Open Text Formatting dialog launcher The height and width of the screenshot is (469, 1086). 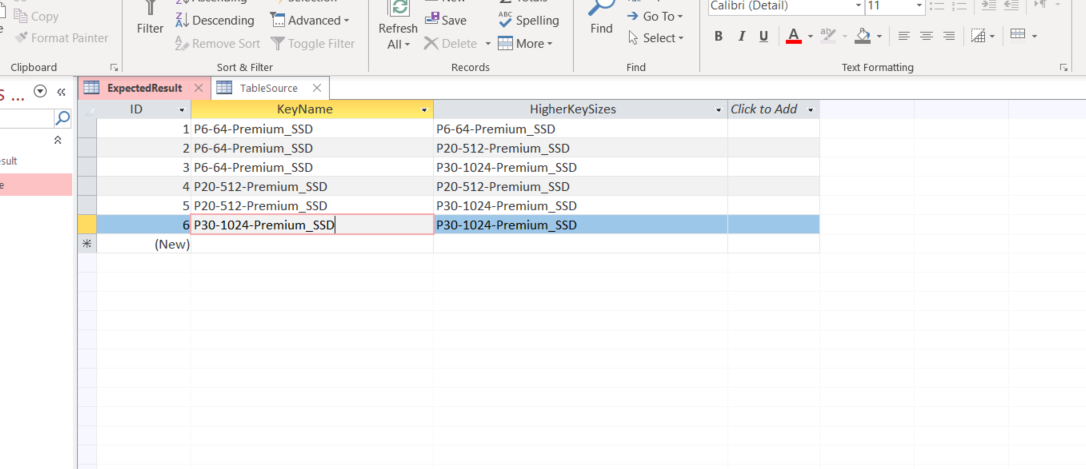point(1063,67)
